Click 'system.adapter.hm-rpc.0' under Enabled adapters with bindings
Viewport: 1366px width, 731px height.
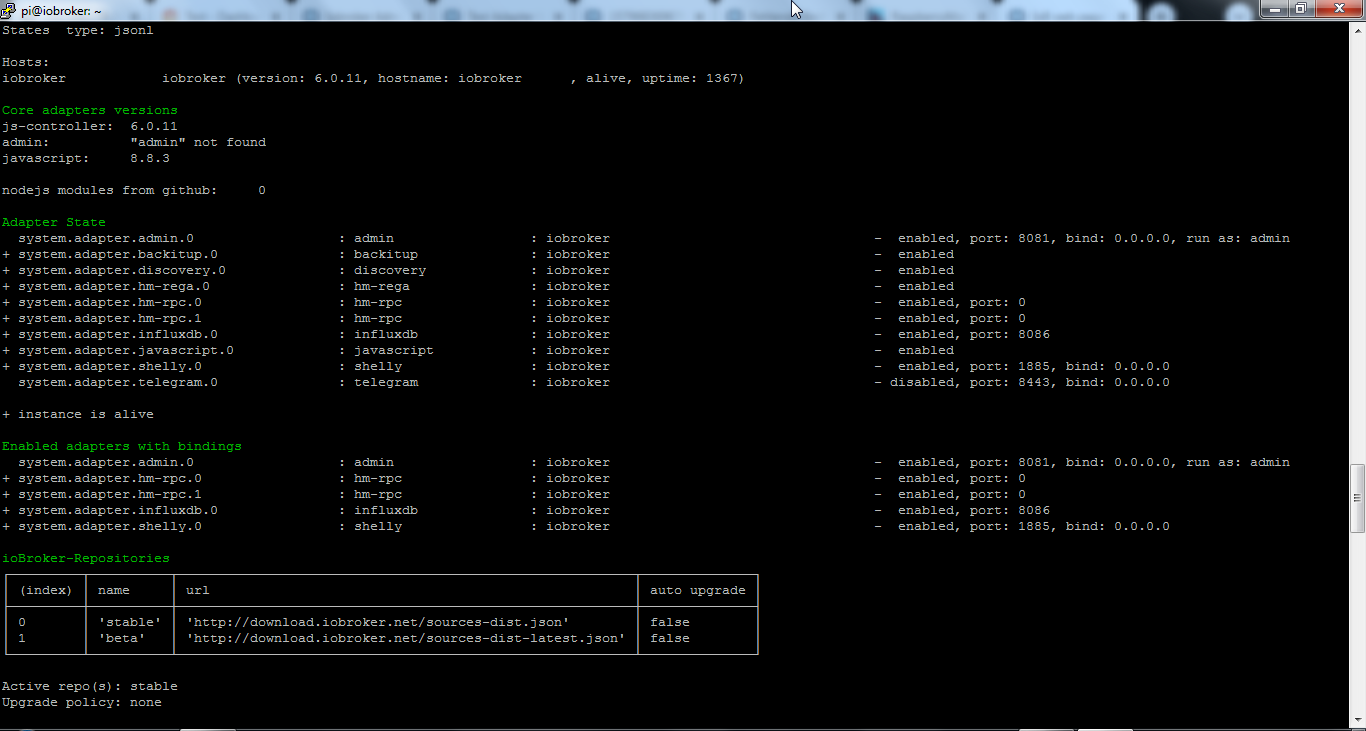coord(110,478)
